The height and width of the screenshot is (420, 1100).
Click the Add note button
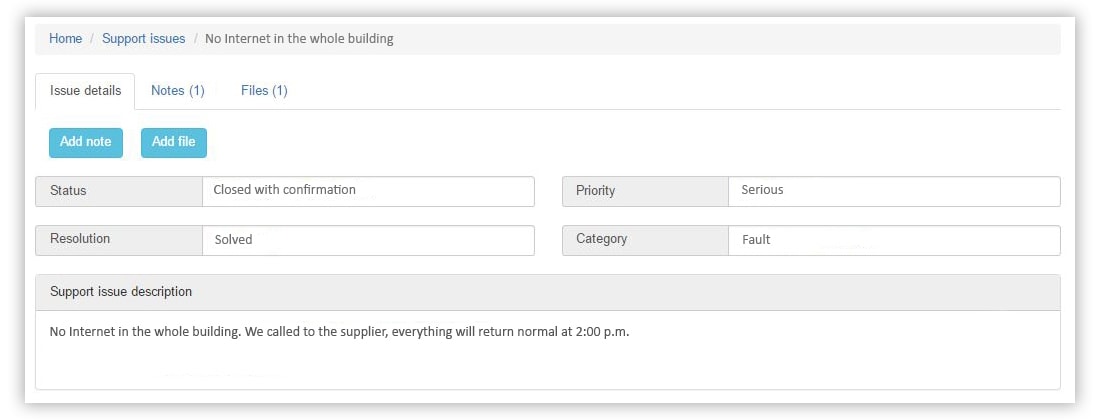pyautogui.click(x=86, y=142)
